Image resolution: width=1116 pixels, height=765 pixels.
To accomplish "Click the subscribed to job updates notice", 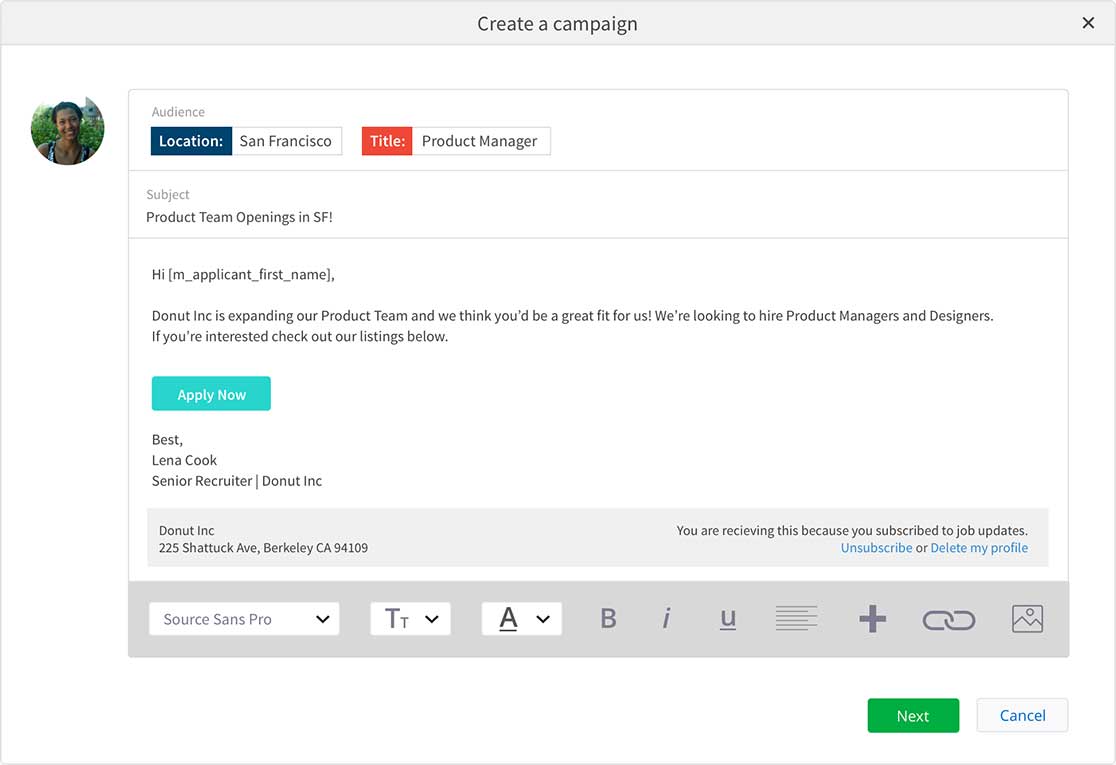I will 852,531.
